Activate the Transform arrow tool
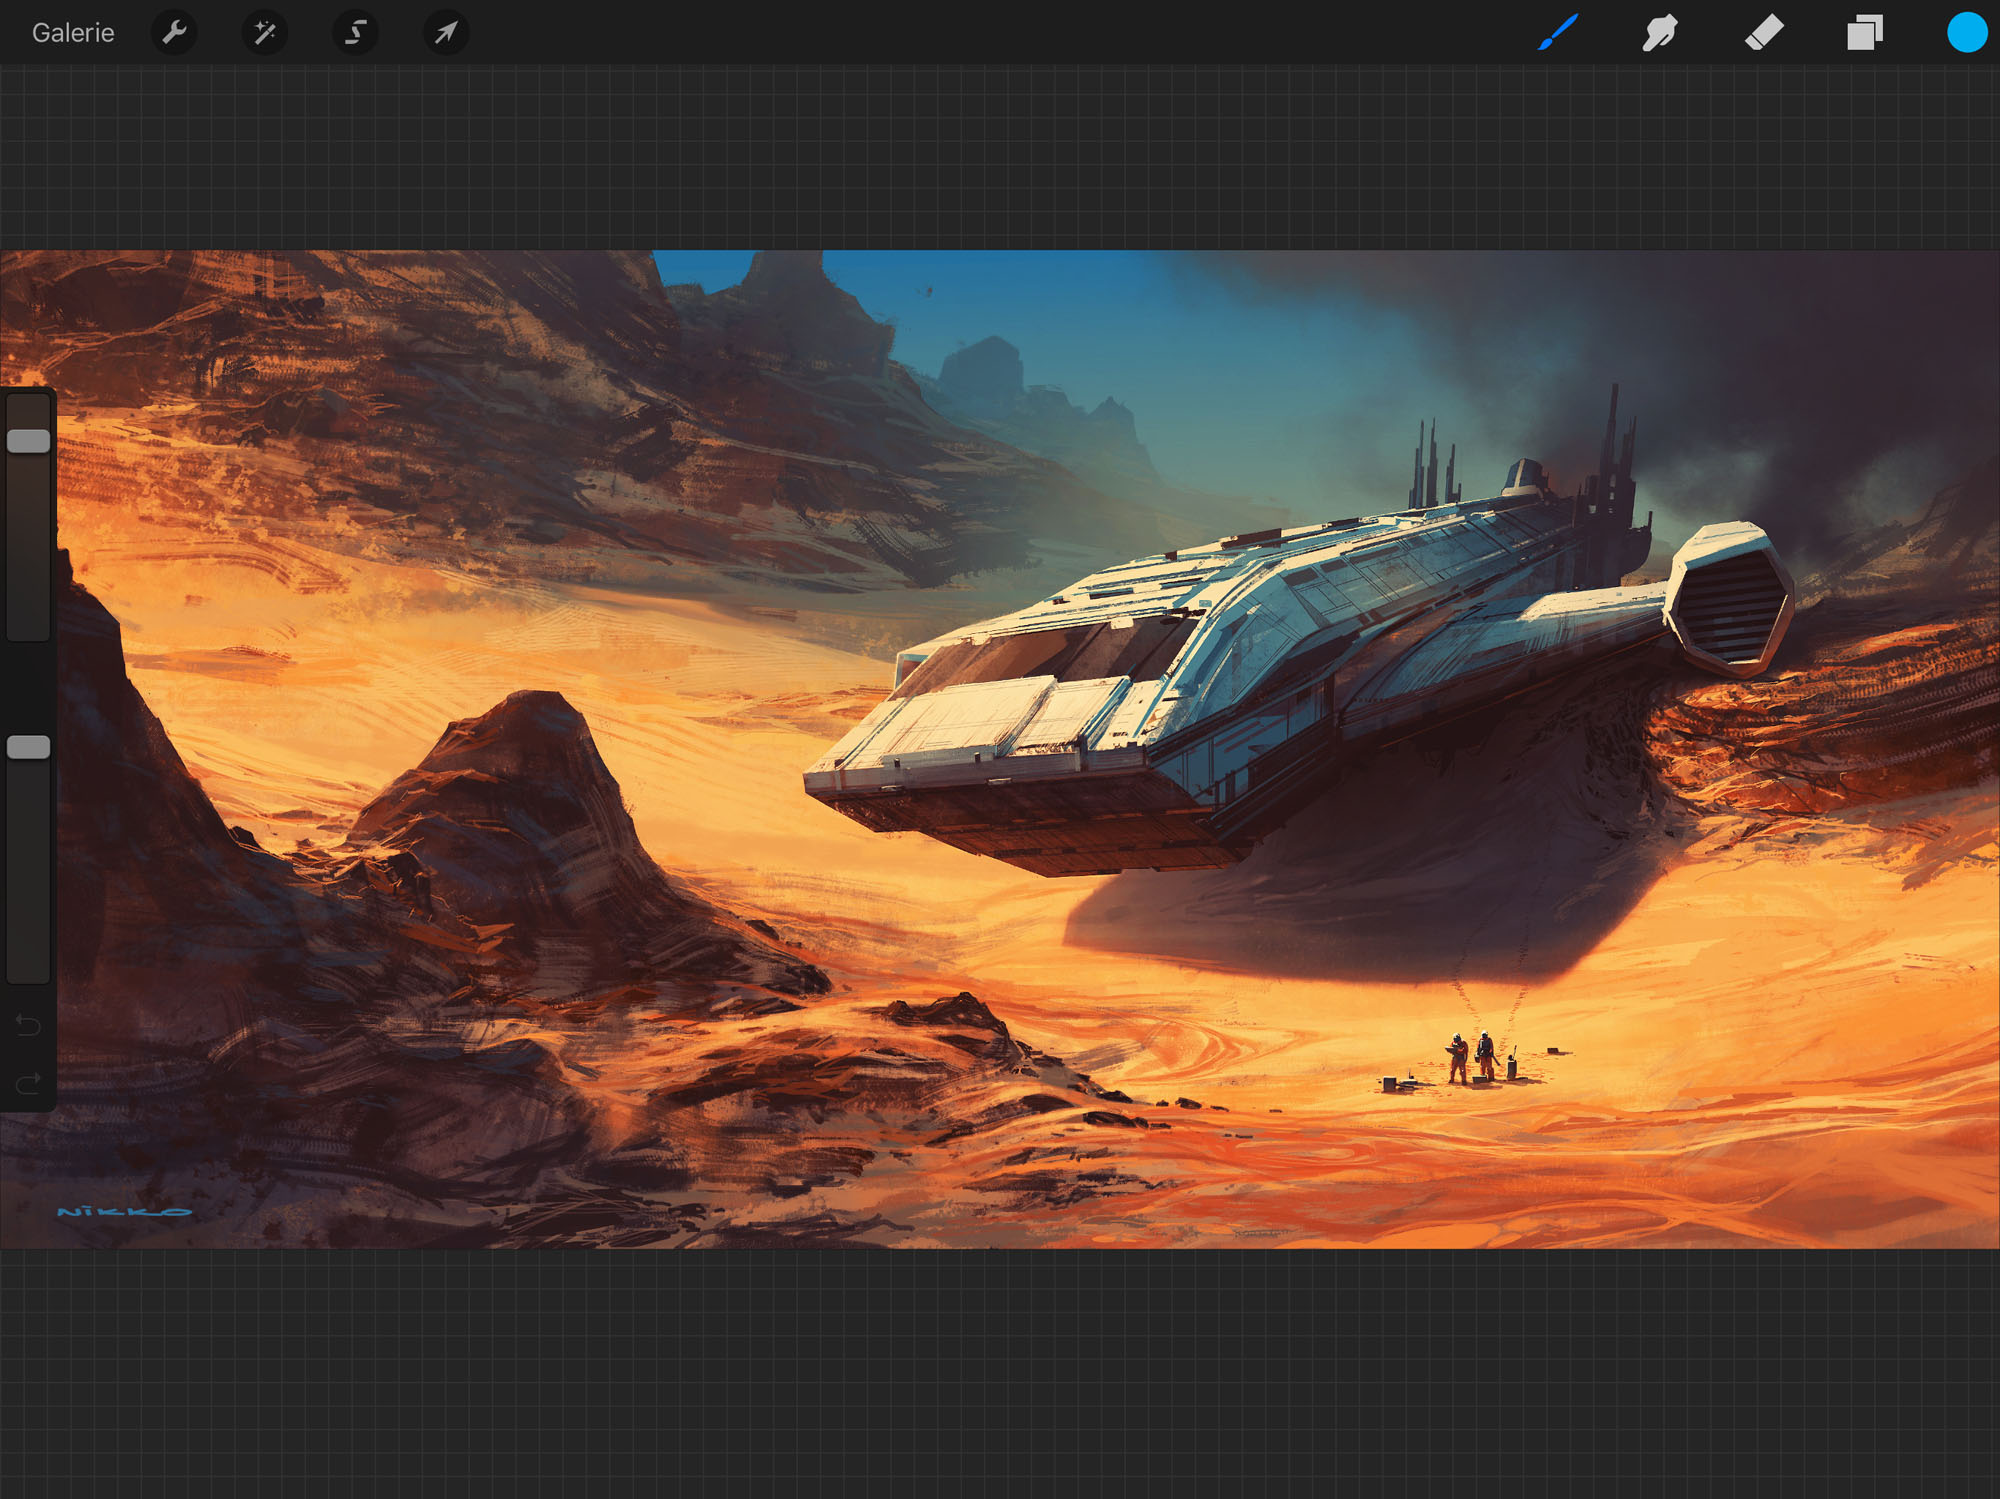This screenshot has height=1499, width=2000. pos(446,33)
